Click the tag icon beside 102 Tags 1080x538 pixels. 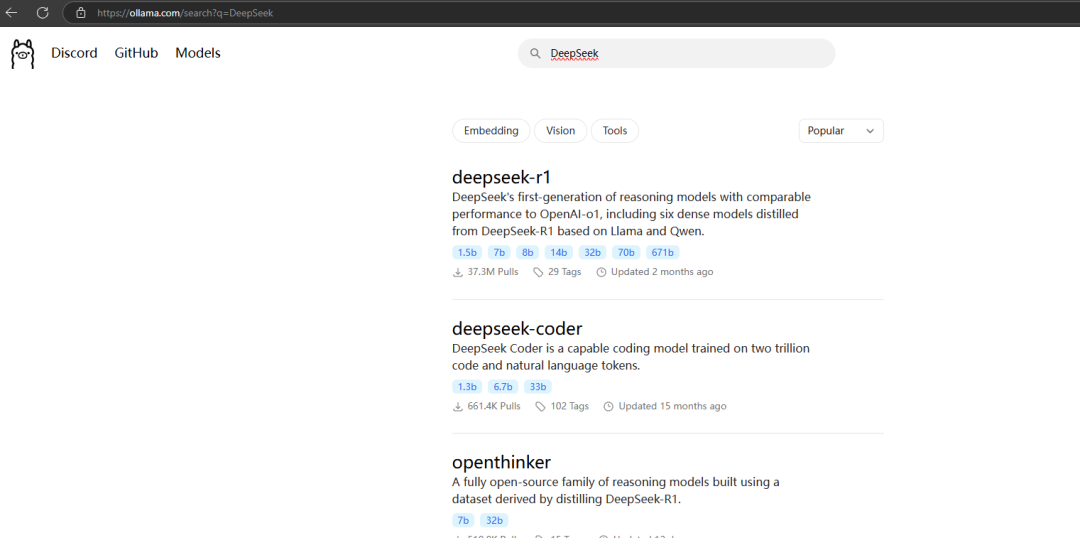point(541,406)
